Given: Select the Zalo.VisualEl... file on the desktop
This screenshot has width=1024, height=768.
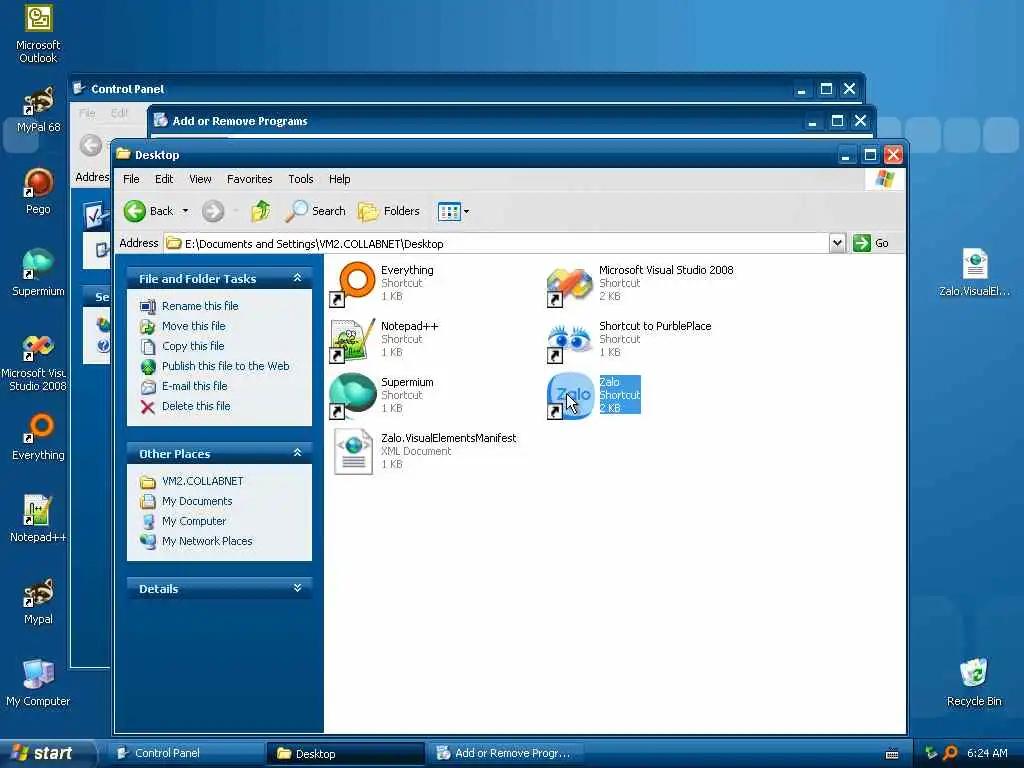Looking at the screenshot, I should 974,273.
